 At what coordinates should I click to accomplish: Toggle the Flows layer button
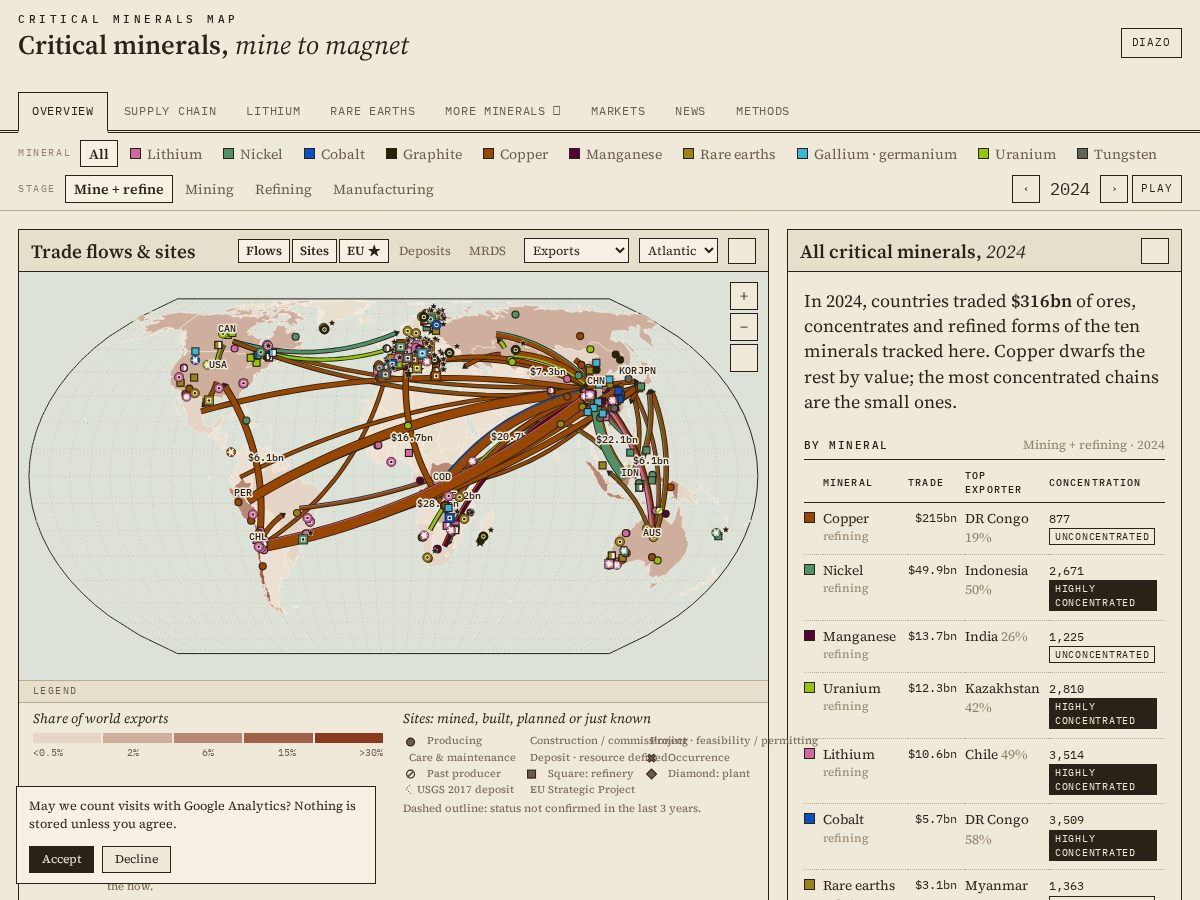(264, 251)
